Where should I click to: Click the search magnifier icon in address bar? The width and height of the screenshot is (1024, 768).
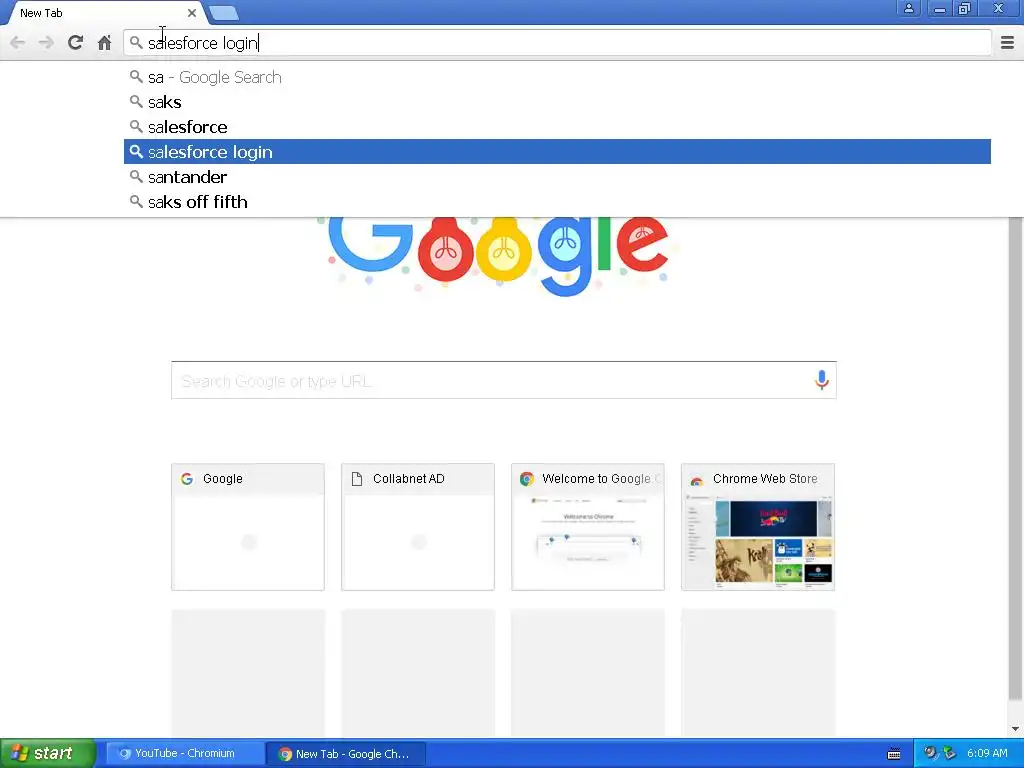136,43
